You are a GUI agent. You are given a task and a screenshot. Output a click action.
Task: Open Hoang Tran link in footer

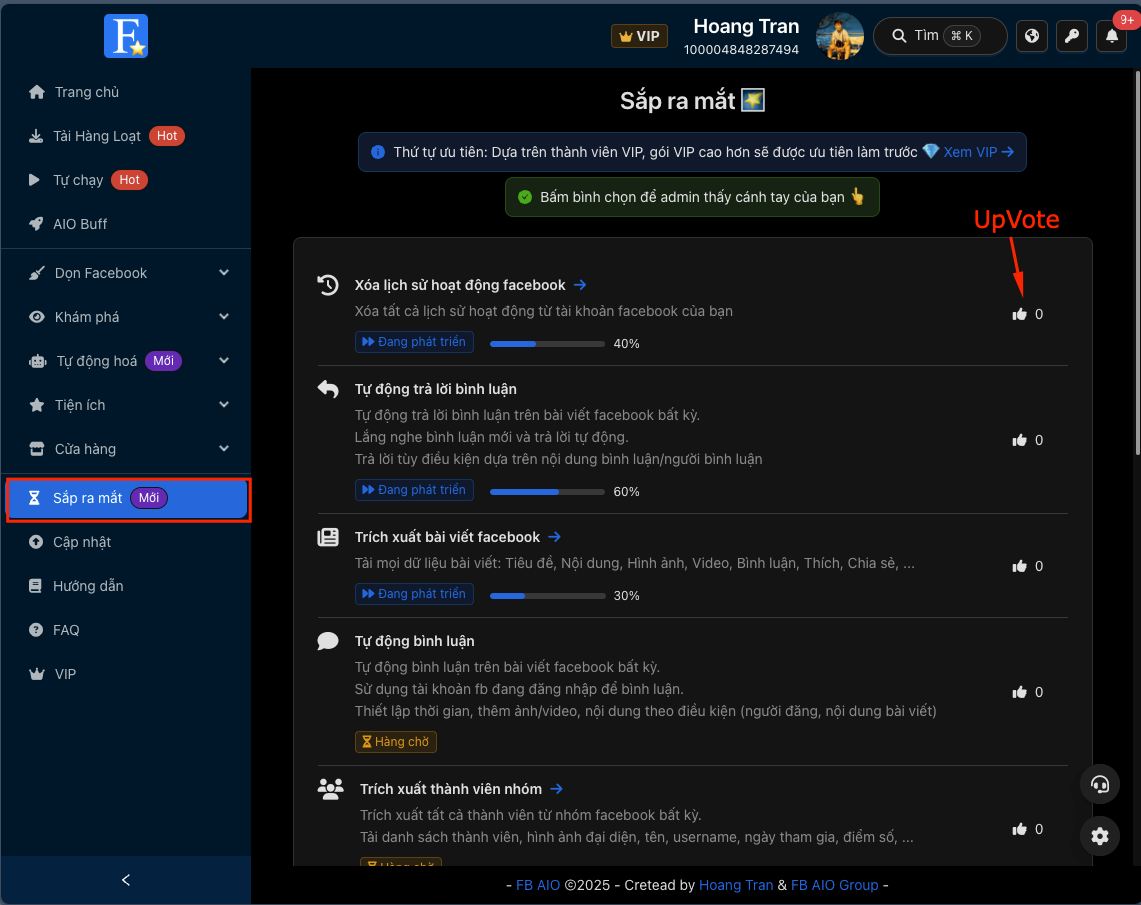pyautogui.click(x=736, y=885)
